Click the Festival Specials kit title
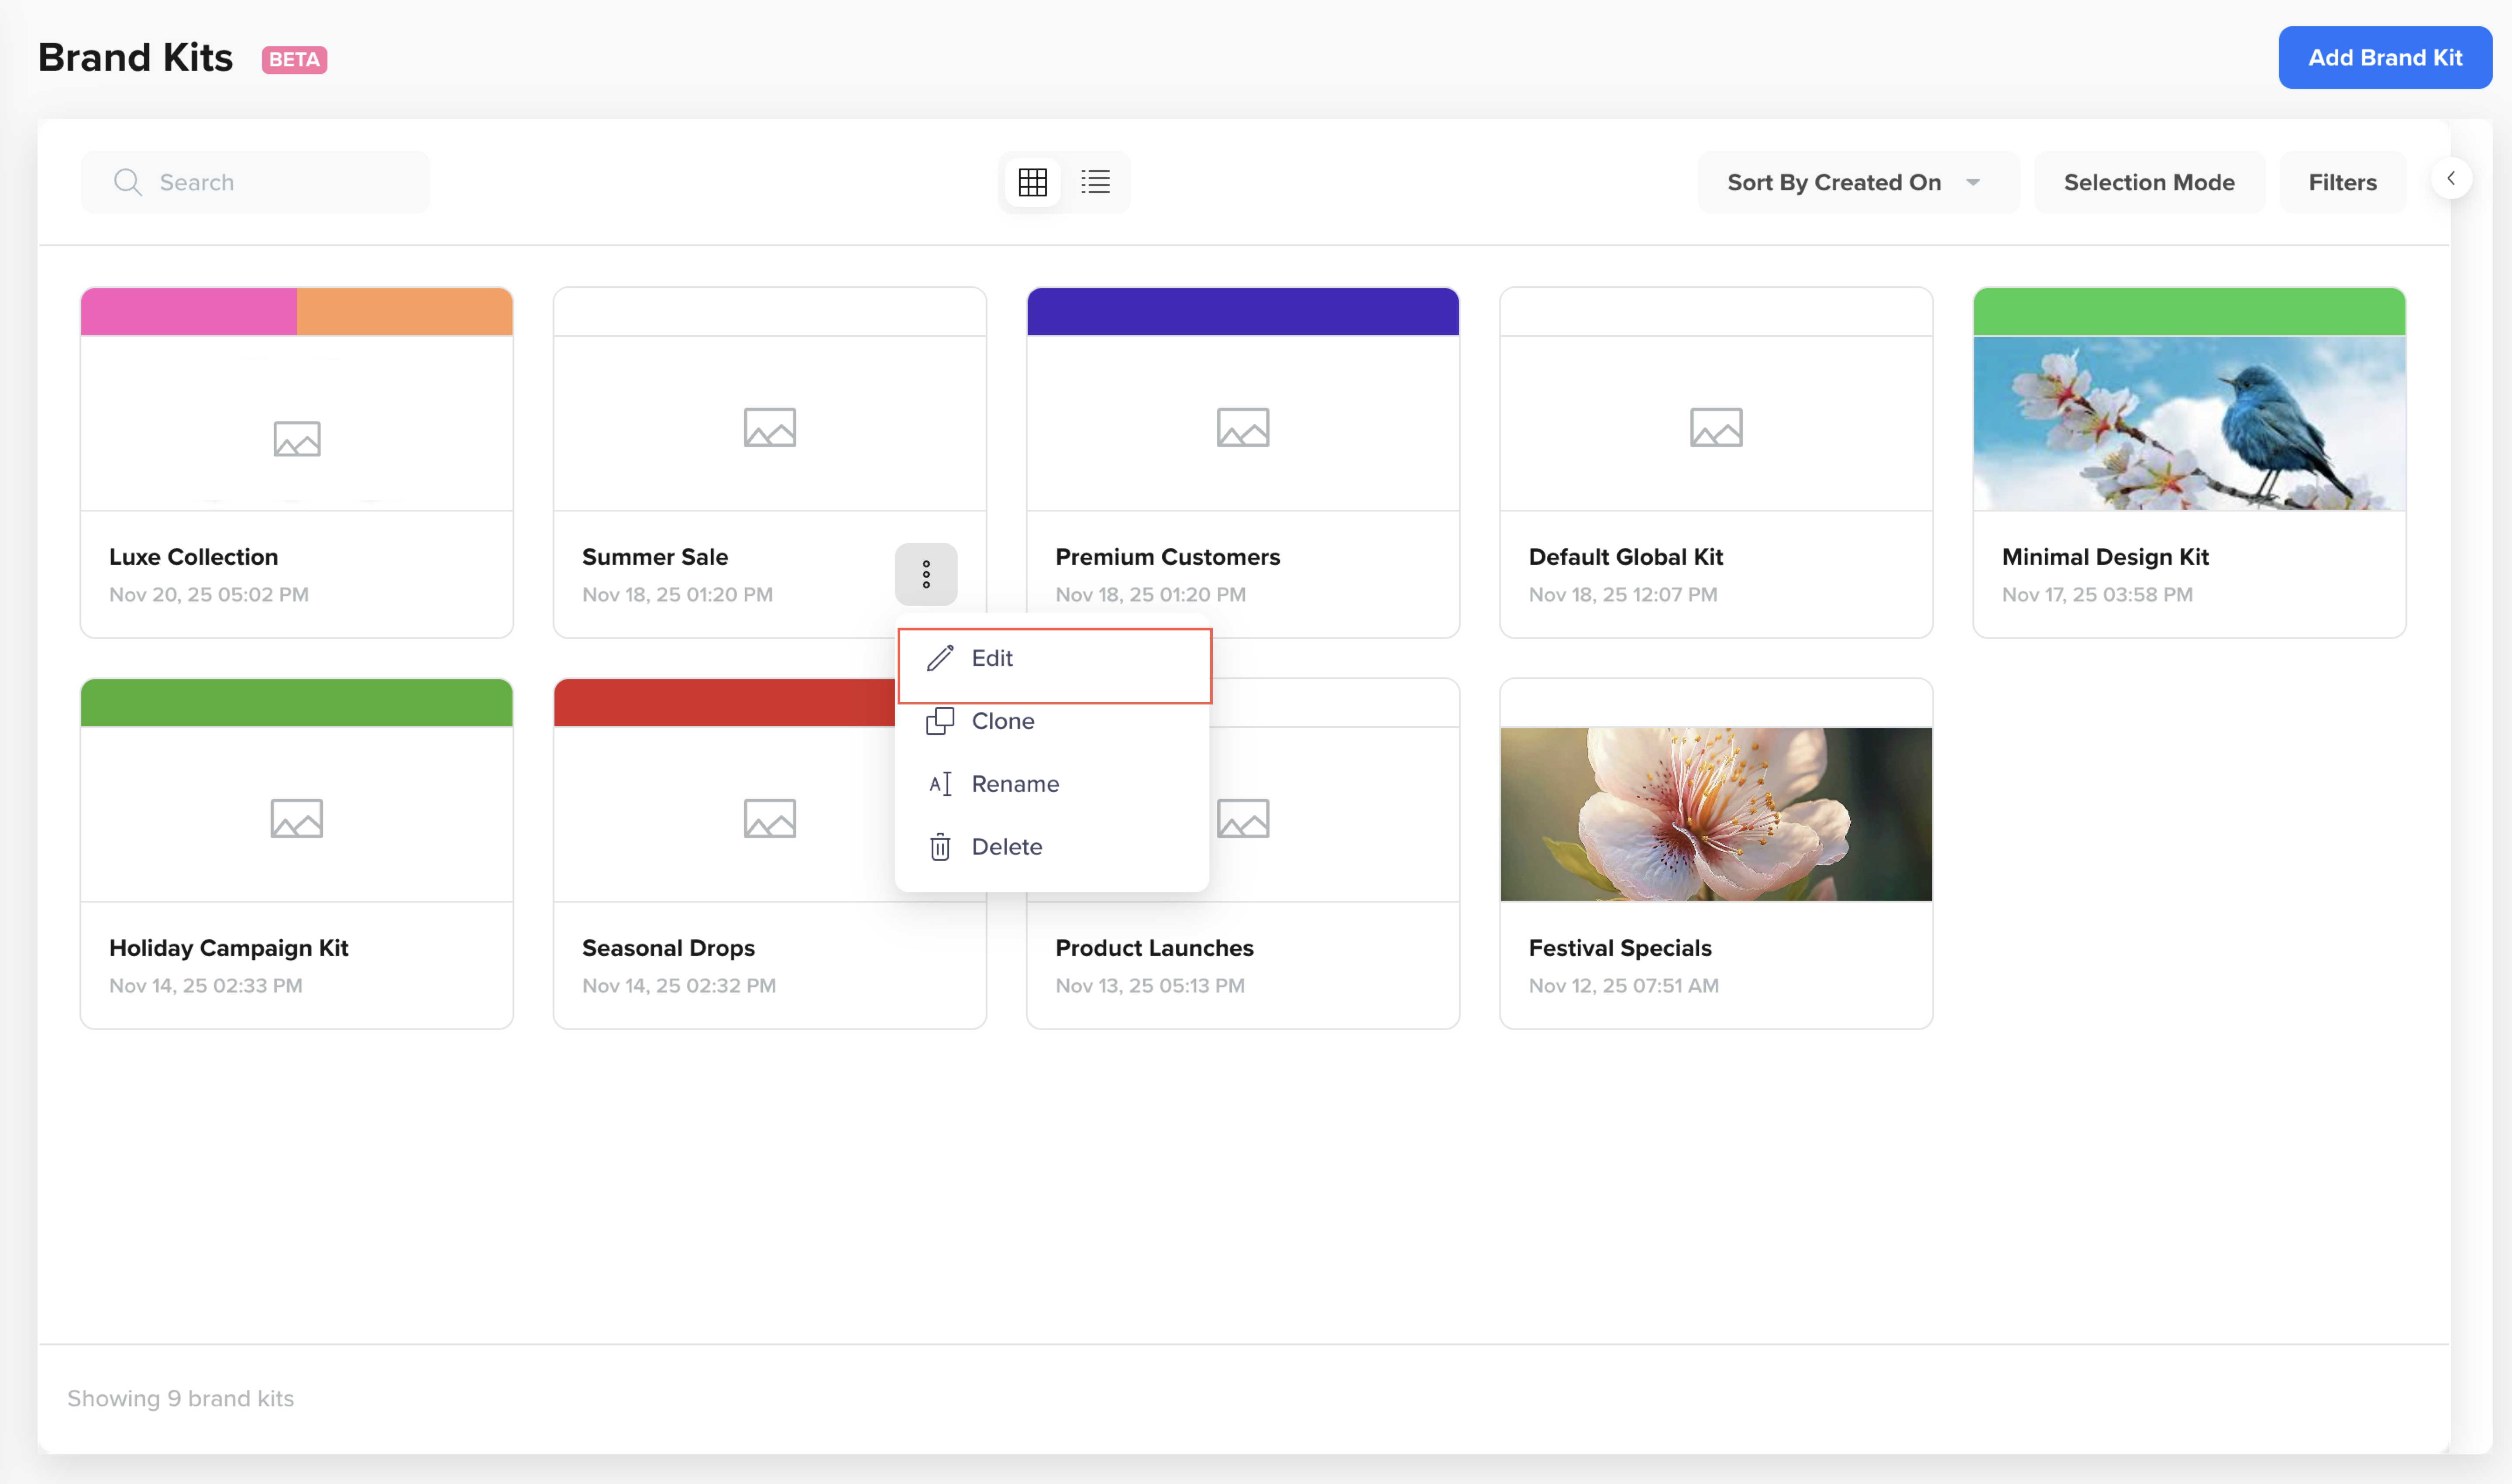The height and width of the screenshot is (1484, 2512). (x=1620, y=948)
